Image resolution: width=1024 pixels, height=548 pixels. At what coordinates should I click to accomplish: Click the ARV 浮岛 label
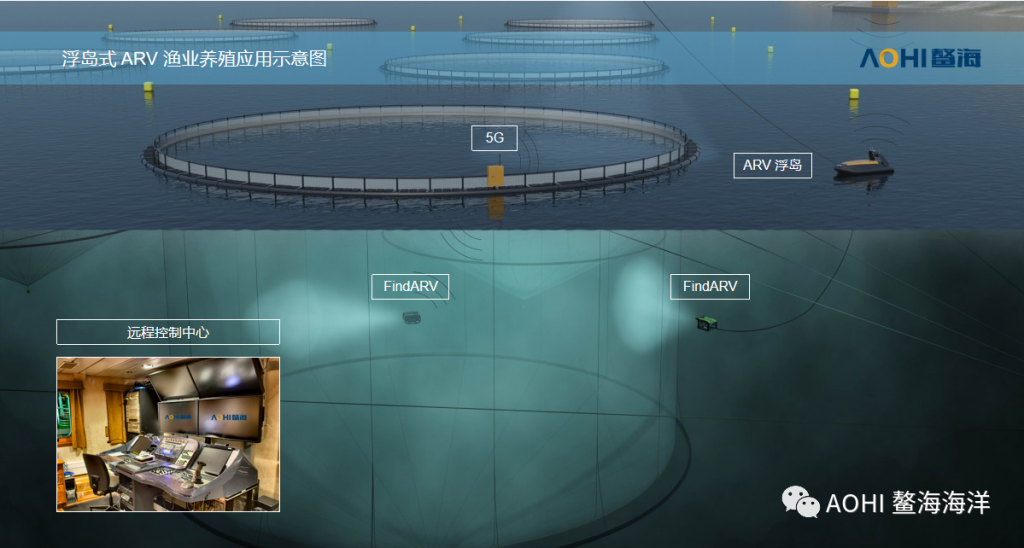pos(772,165)
